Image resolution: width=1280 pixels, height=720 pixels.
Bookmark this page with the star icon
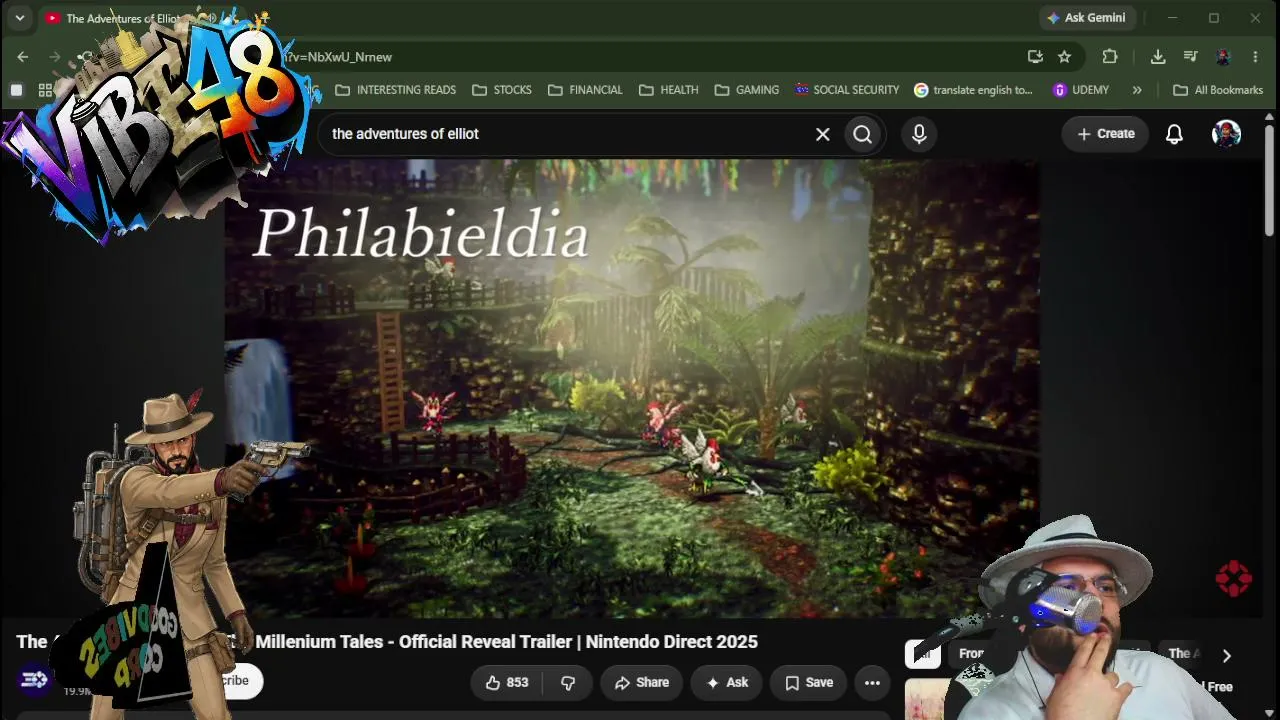click(1064, 57)
